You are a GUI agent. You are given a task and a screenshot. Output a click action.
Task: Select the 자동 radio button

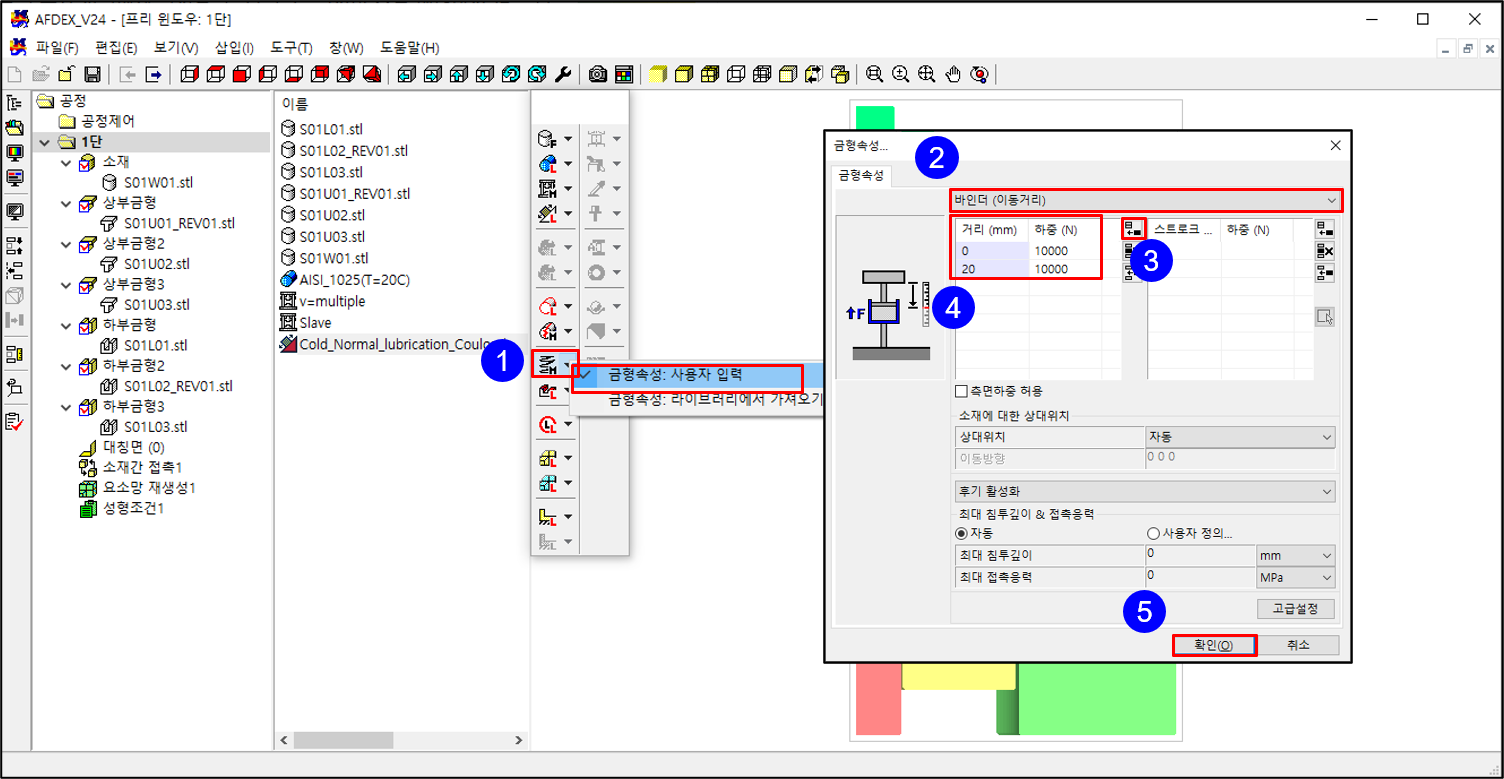click(962, 533)
